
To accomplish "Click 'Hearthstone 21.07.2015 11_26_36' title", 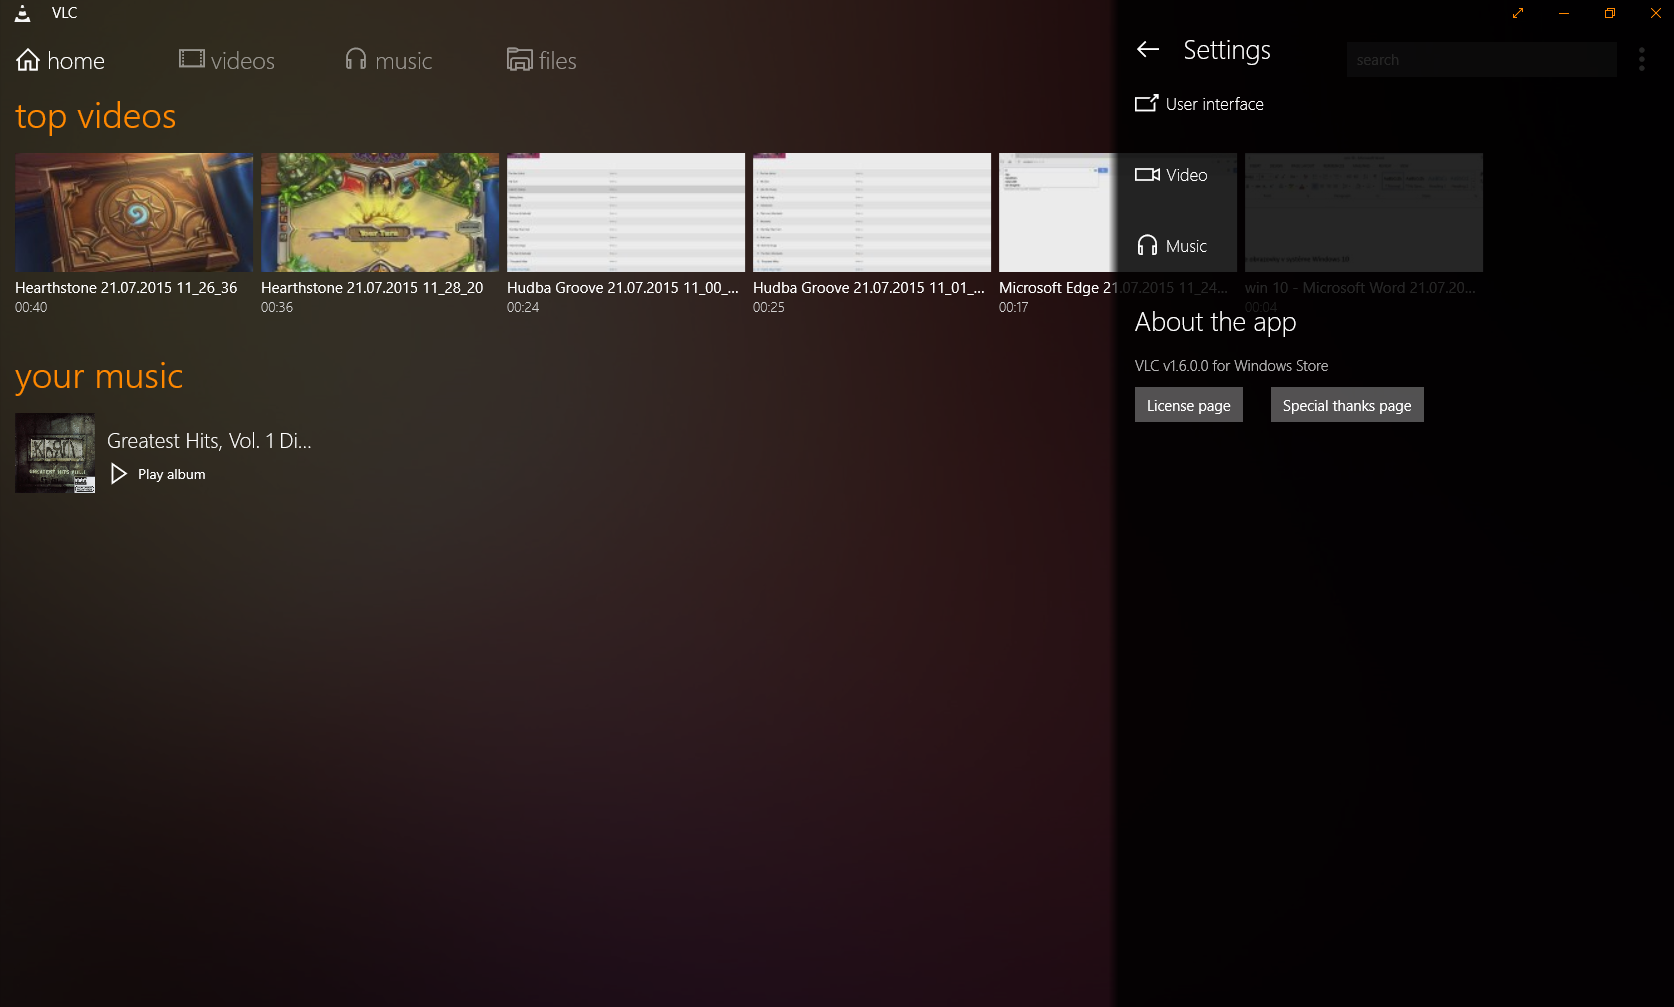I will [126, 288].
